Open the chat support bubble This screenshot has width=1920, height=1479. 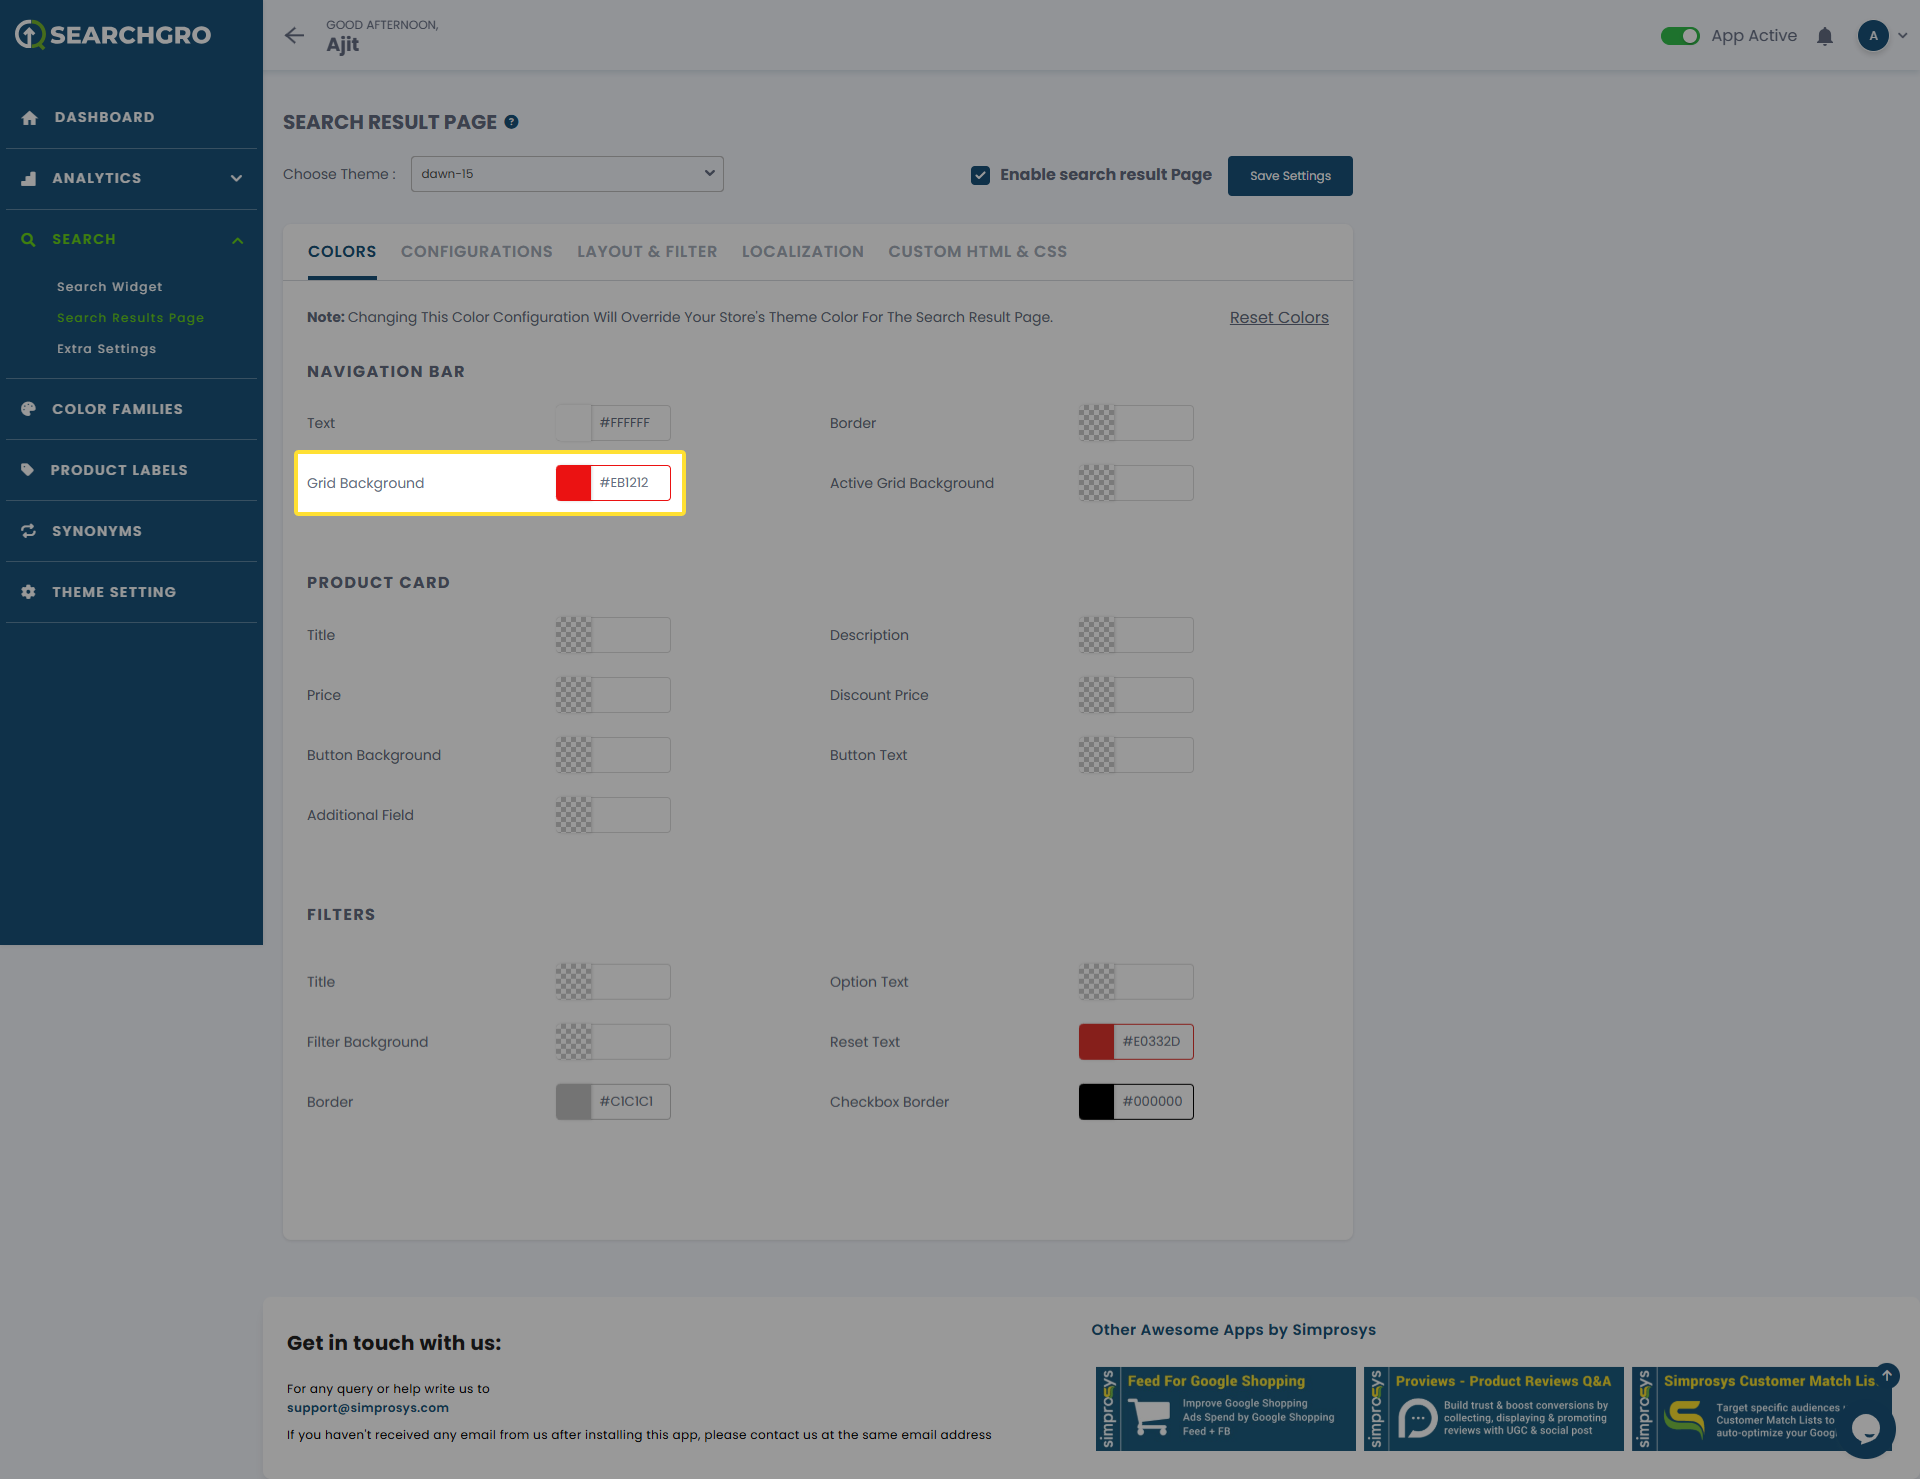click(x=1865, y=1428)
